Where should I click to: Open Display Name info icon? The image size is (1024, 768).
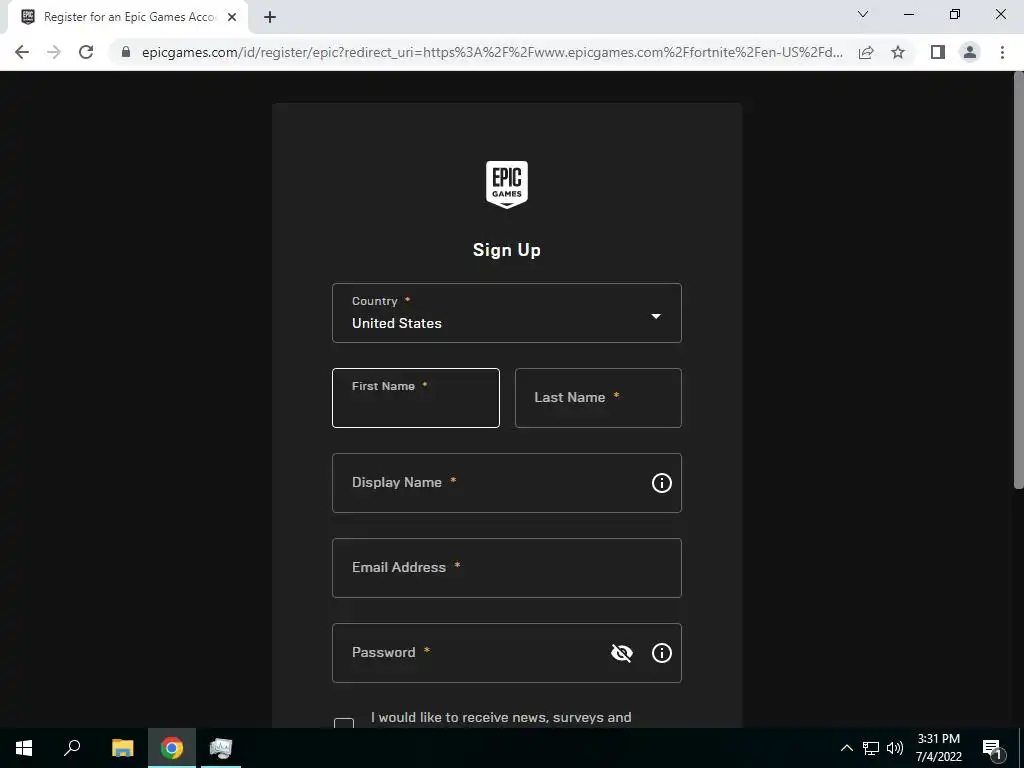pyautogui.click(x=662, y=483)
